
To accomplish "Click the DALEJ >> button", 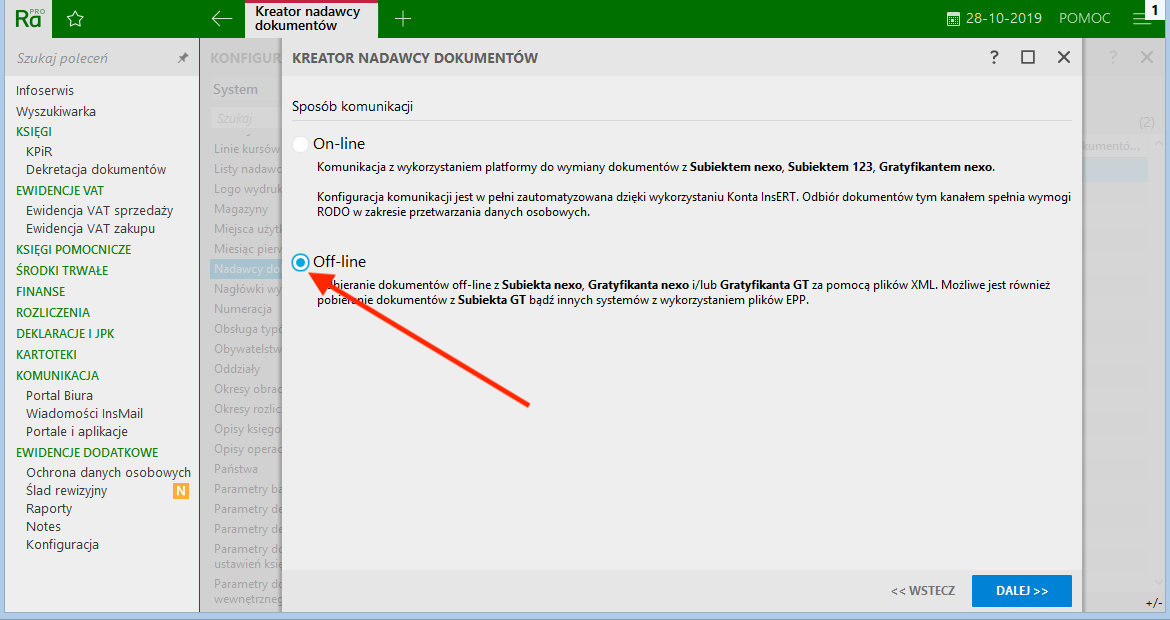I will [x=1021, y=591].
